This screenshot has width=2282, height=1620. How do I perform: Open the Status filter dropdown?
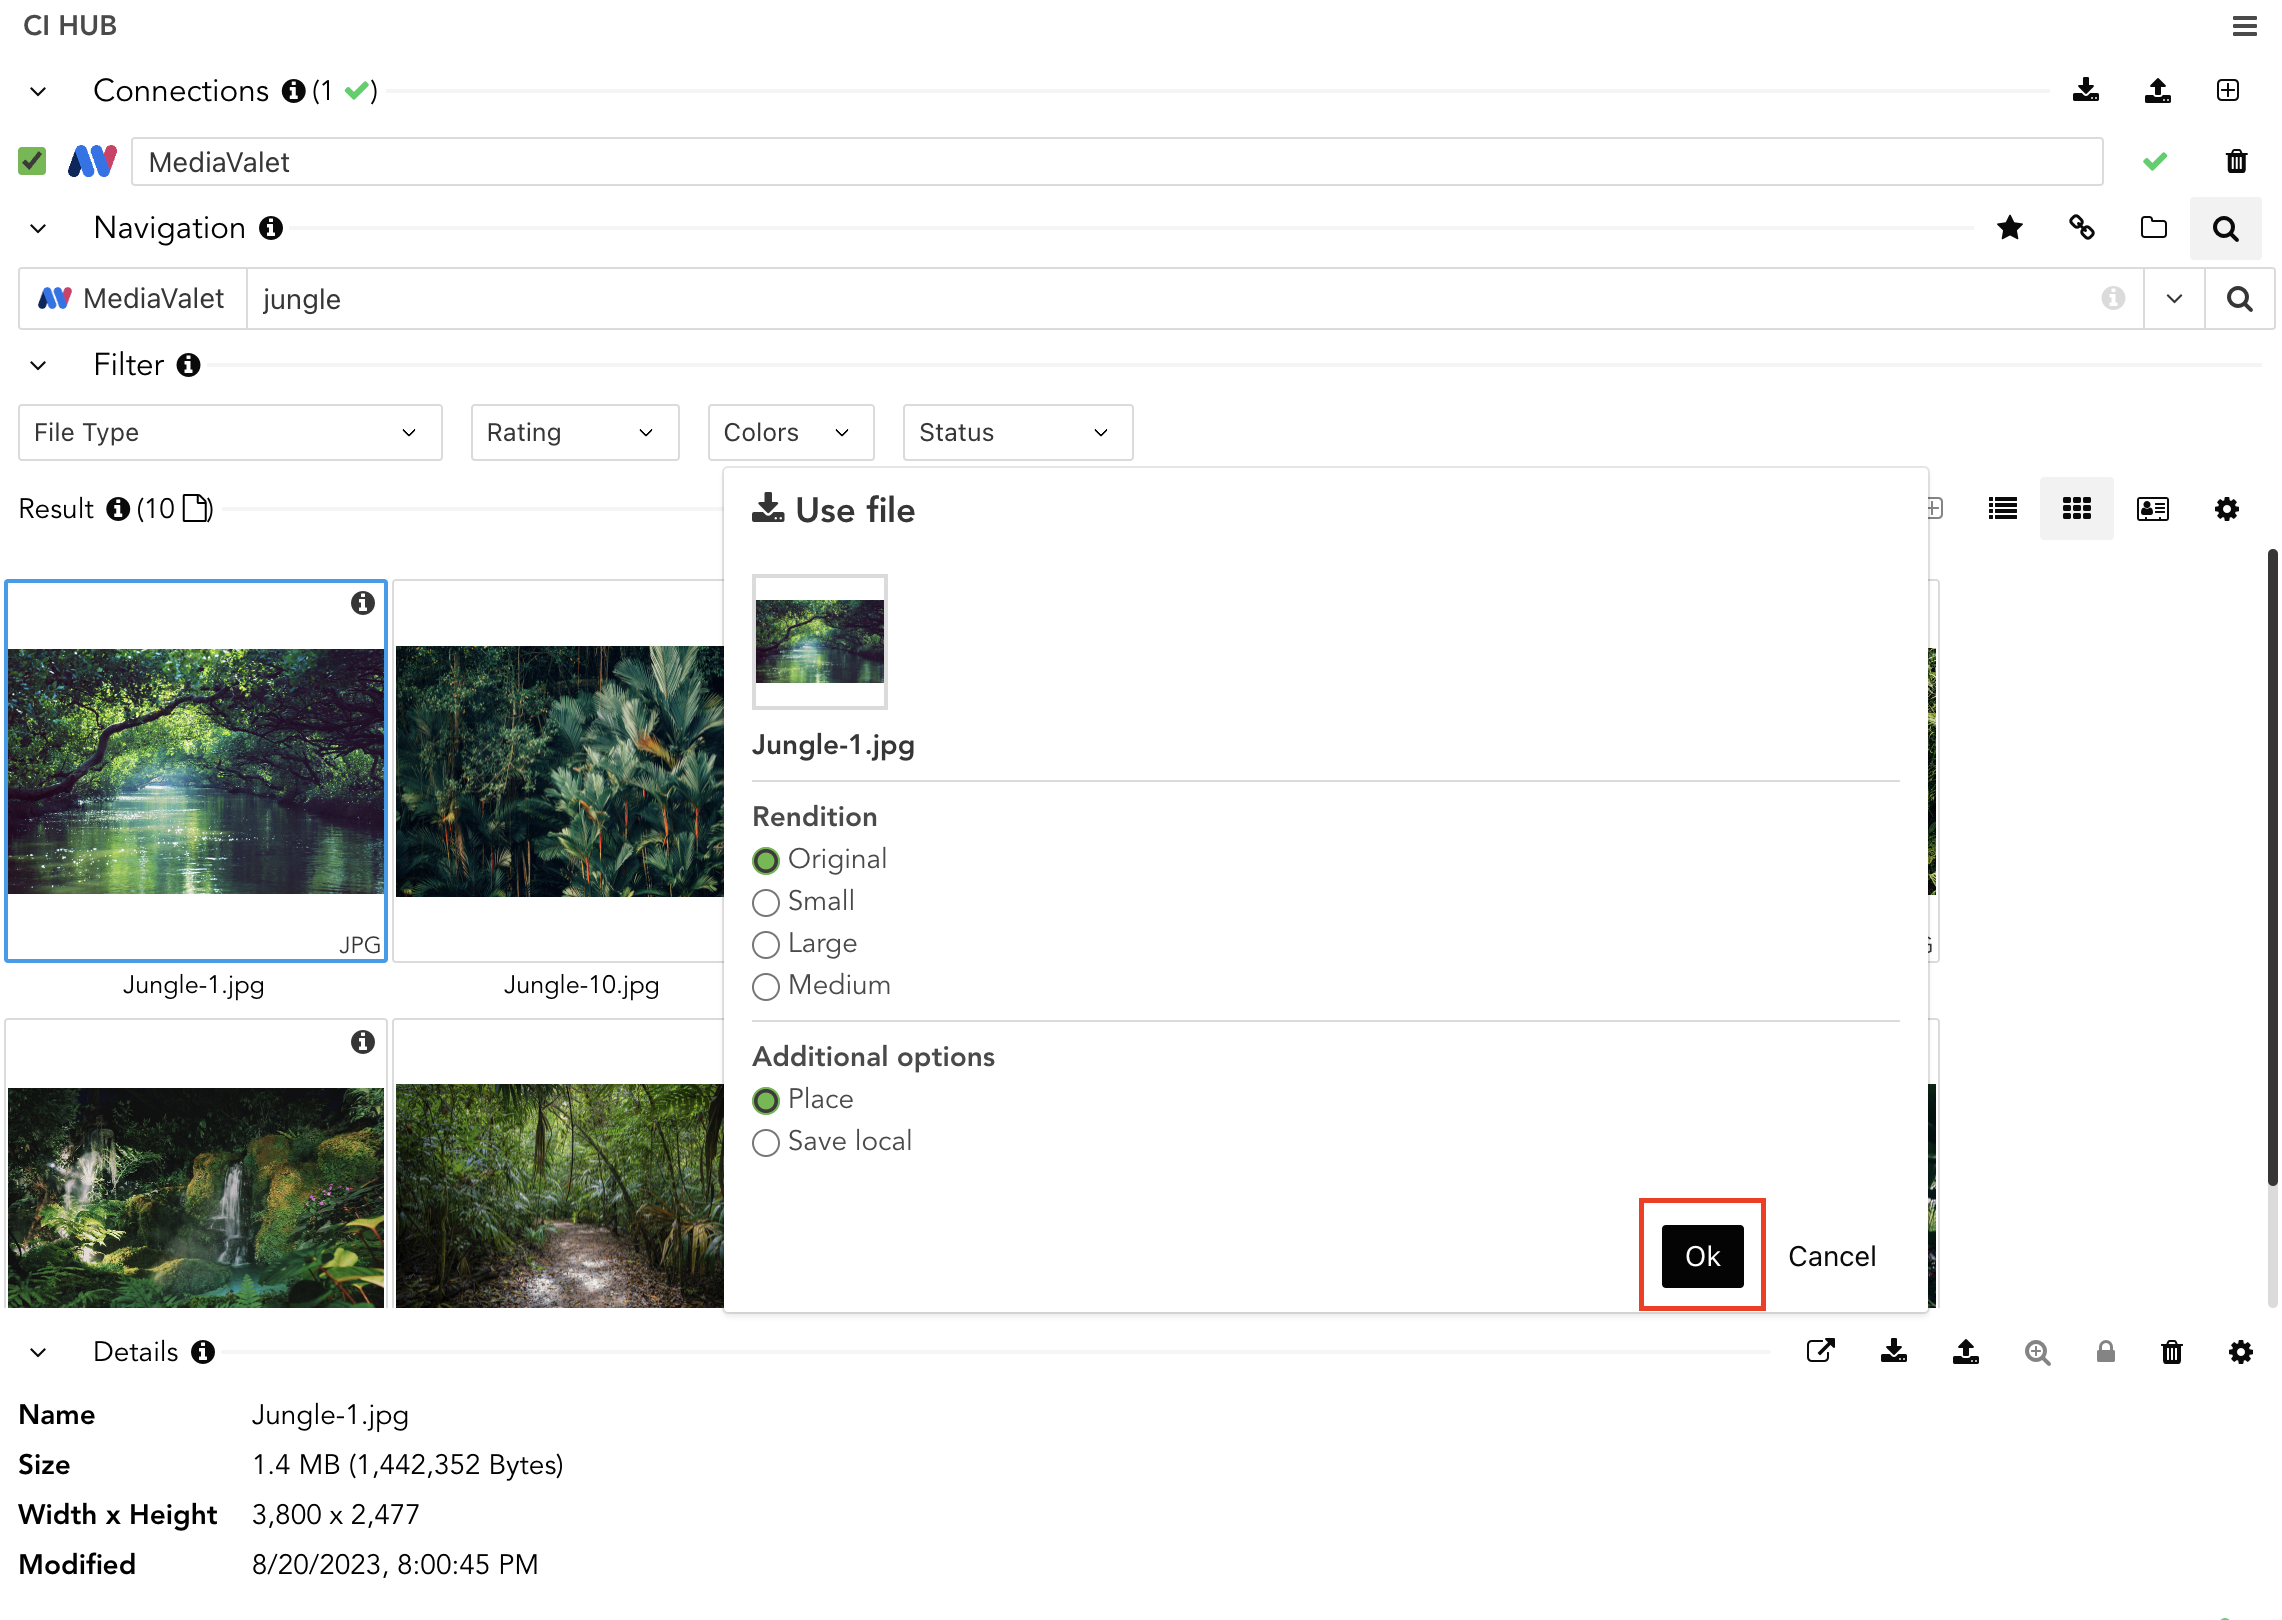(1018, 432)
